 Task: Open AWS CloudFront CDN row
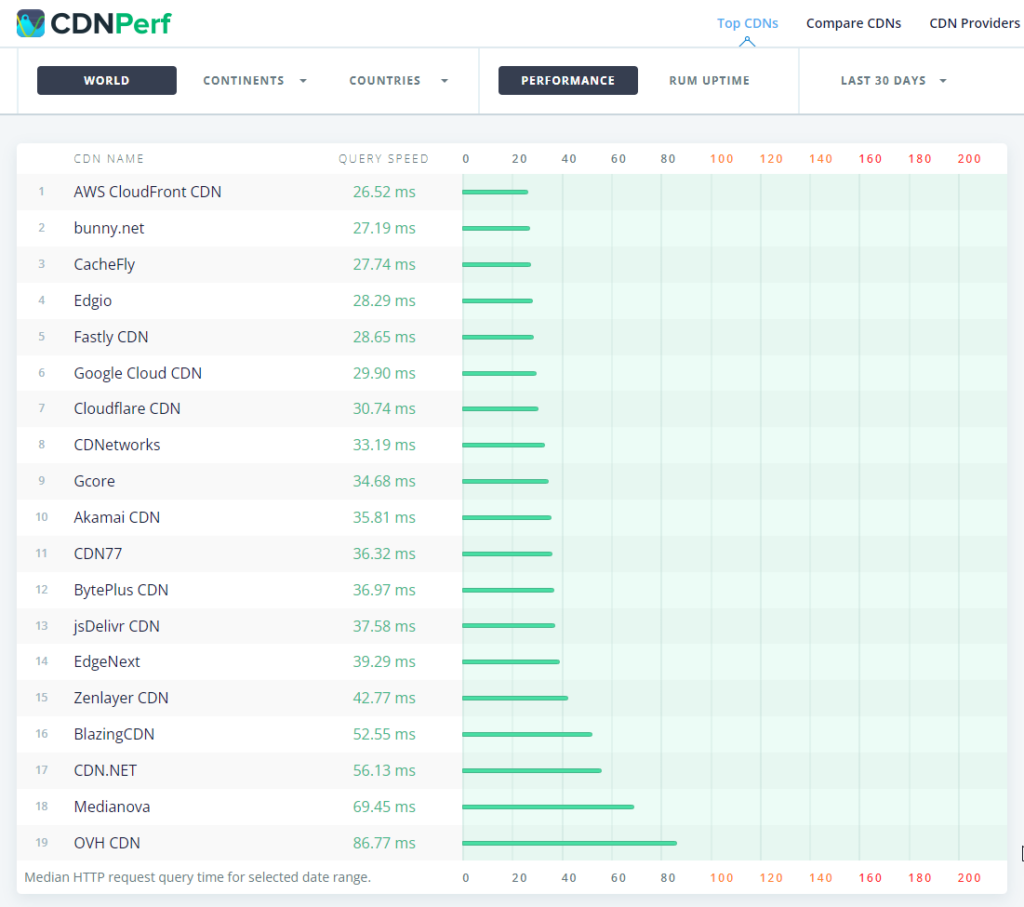click(511, 192)
